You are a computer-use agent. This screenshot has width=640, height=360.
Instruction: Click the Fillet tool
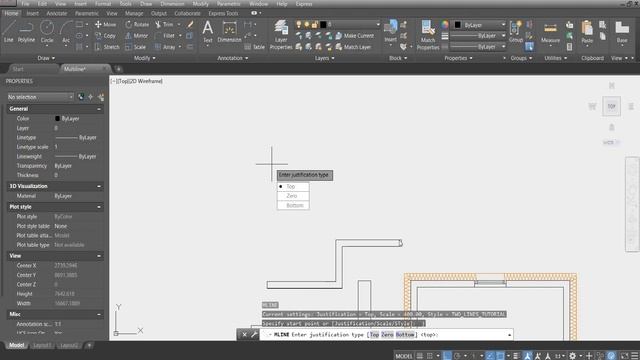point(165,36)
